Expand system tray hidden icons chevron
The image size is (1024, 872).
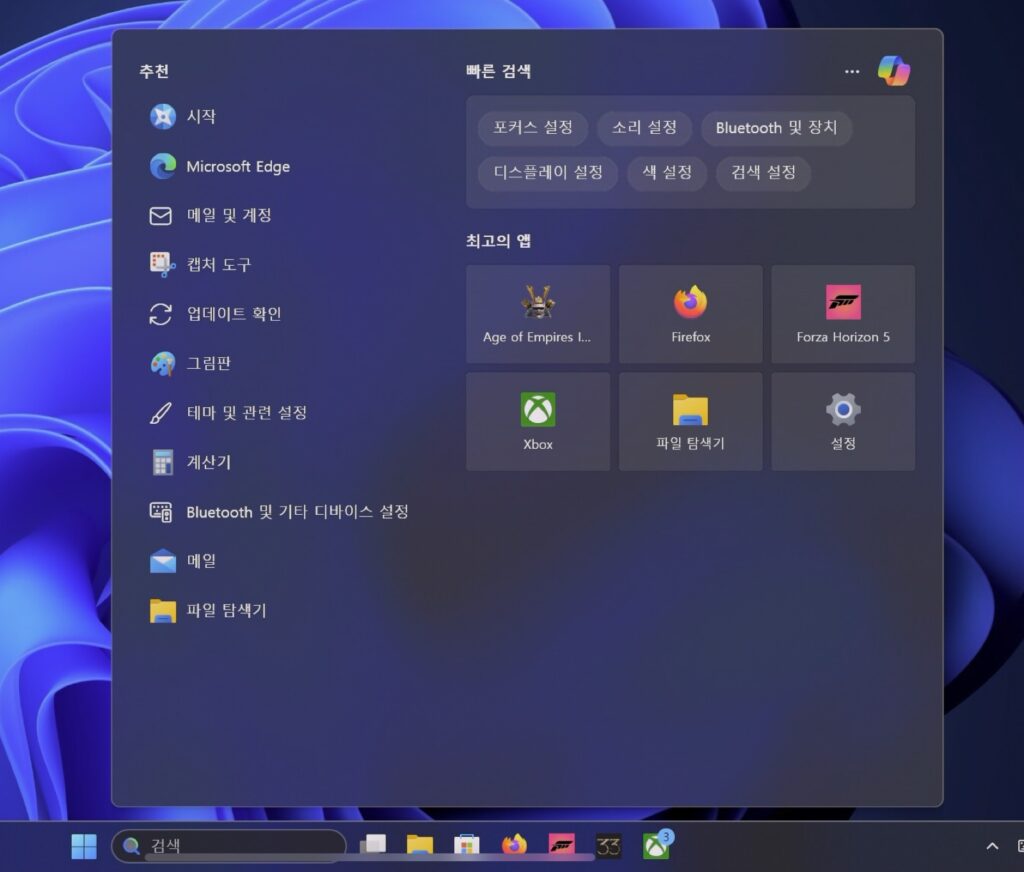click(x=992, y=847)
